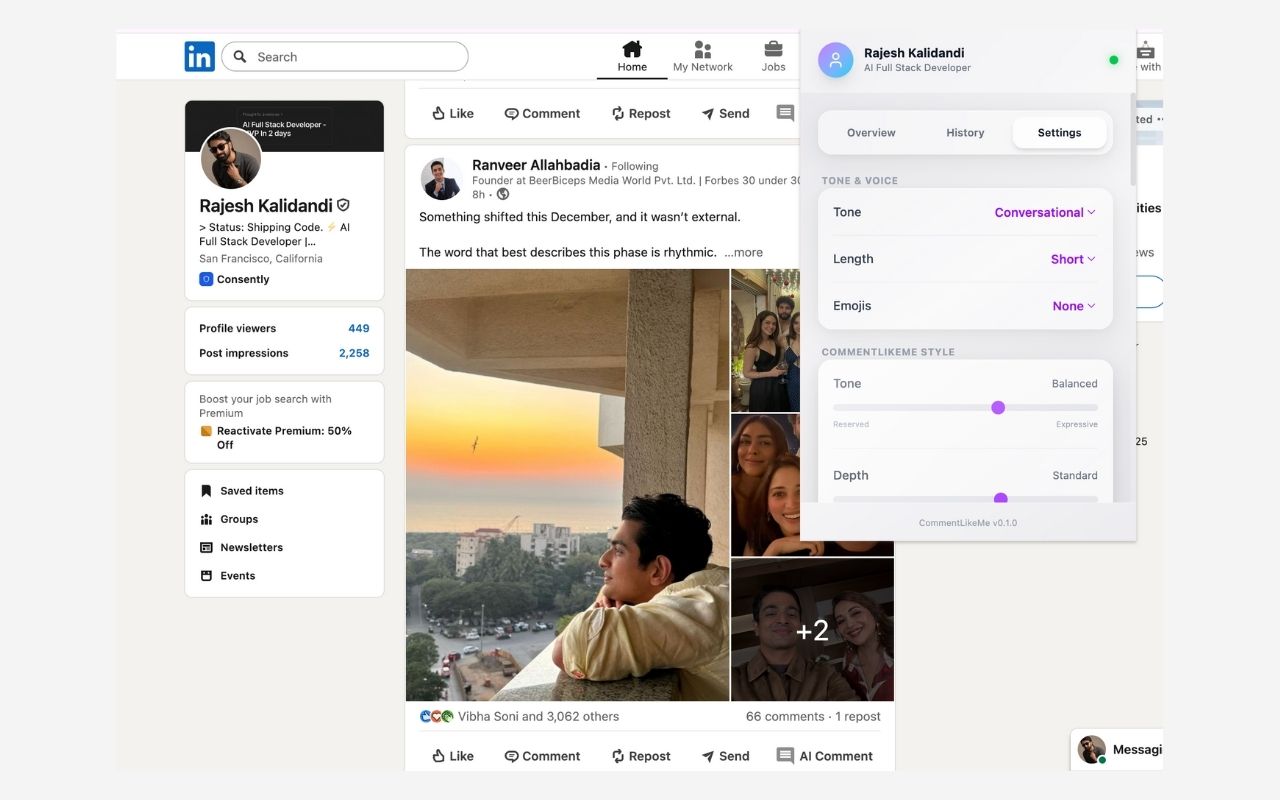Open the Home navigation icon
This screenshot has width=1280, height=800.
(632, 50)
